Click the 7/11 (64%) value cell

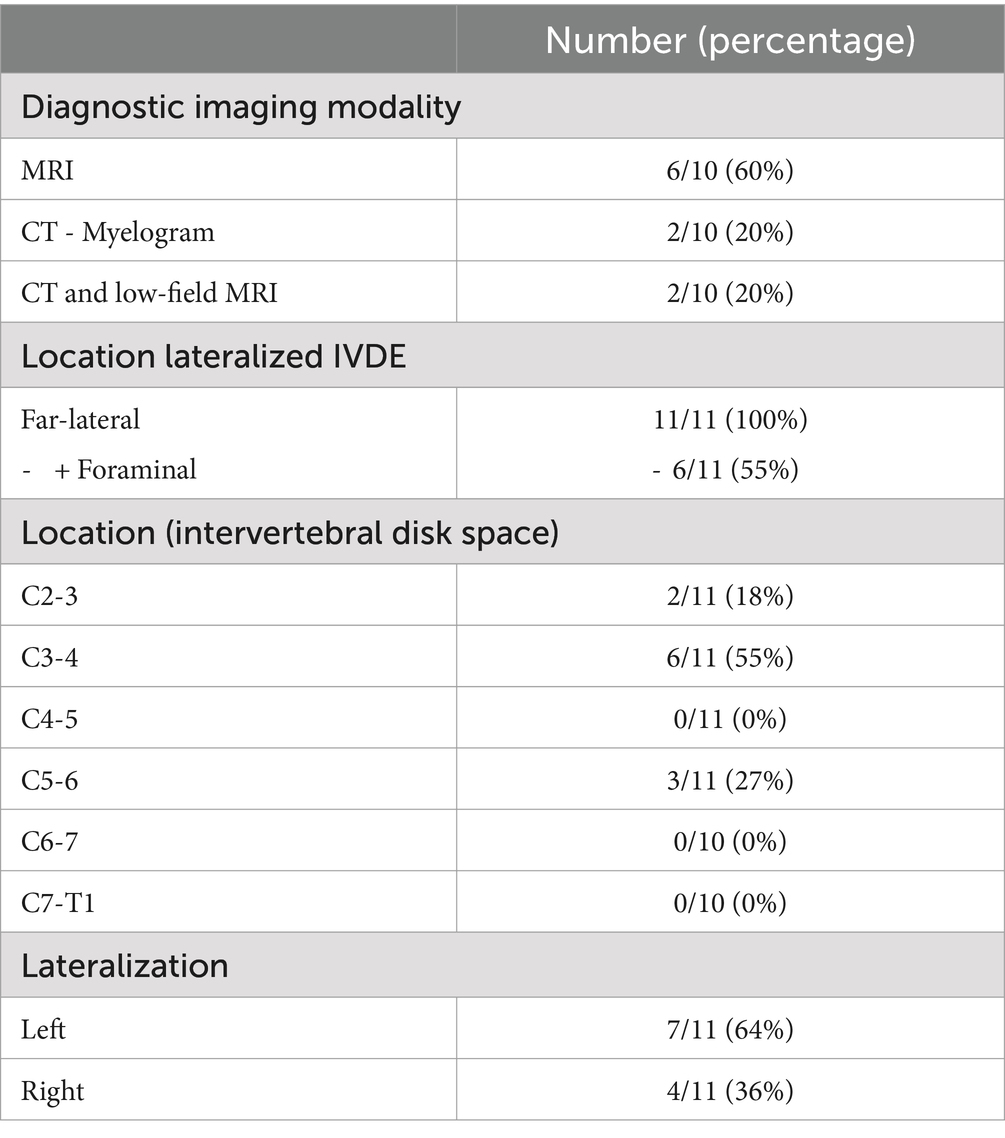click(x=730, y=1029)
